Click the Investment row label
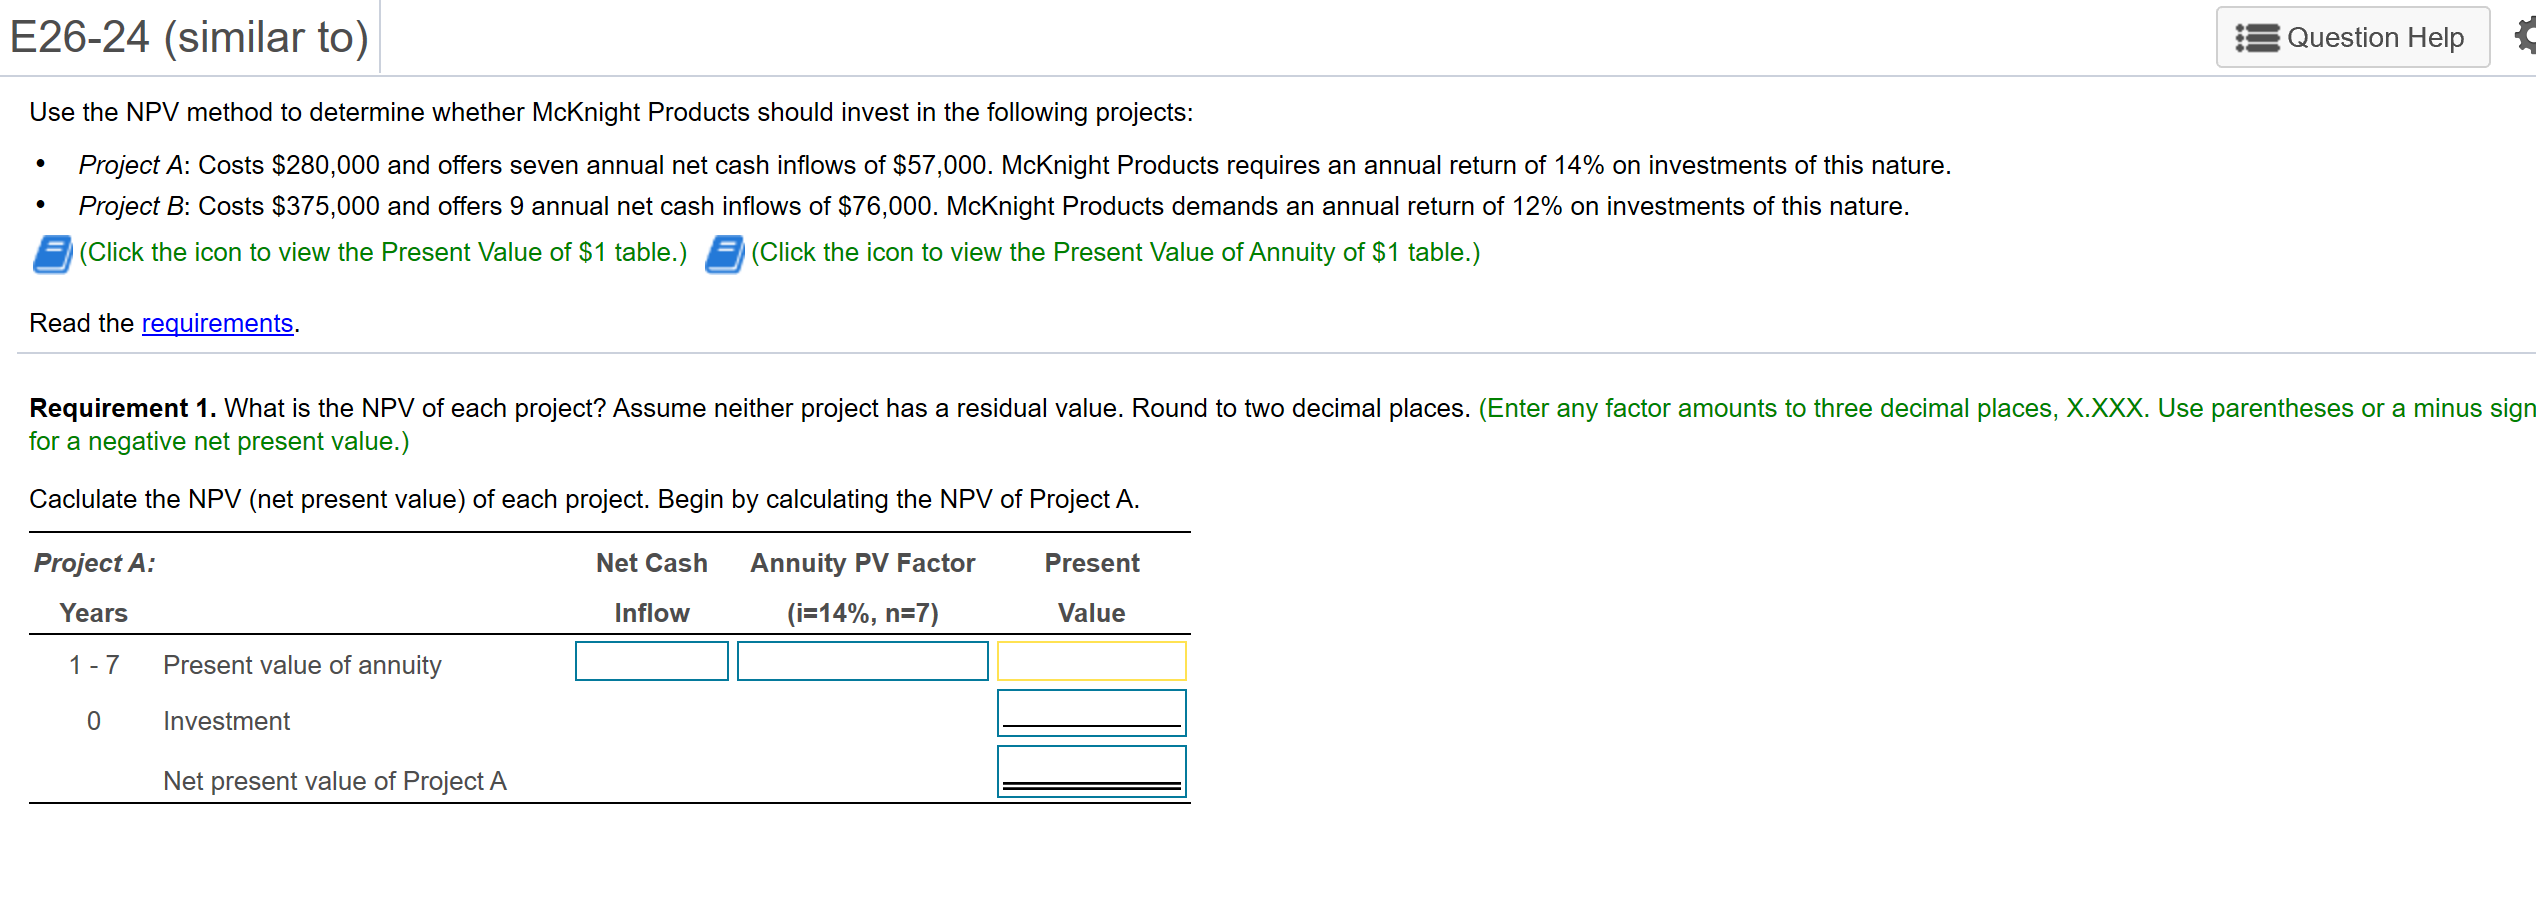Image resolution: width=2536 pixels, height=901 pixels. pos(226,720)
